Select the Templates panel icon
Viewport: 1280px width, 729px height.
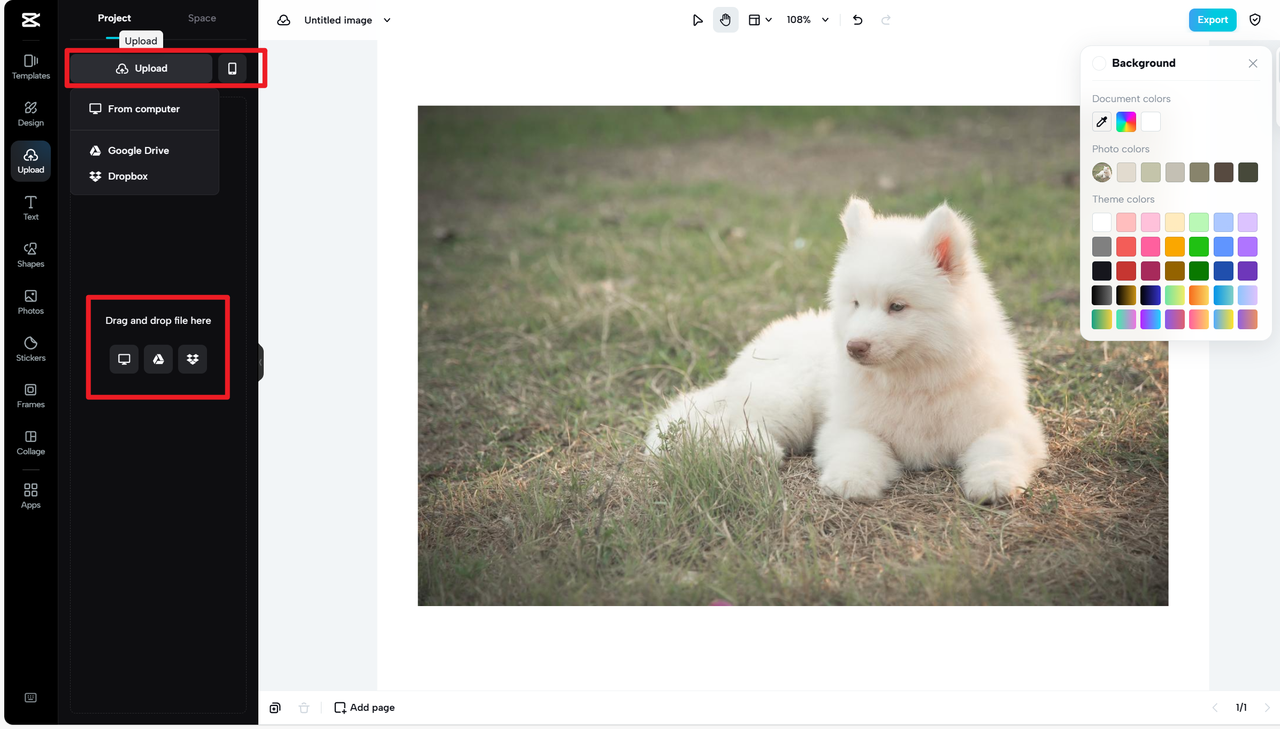click(x=30, y=66)
